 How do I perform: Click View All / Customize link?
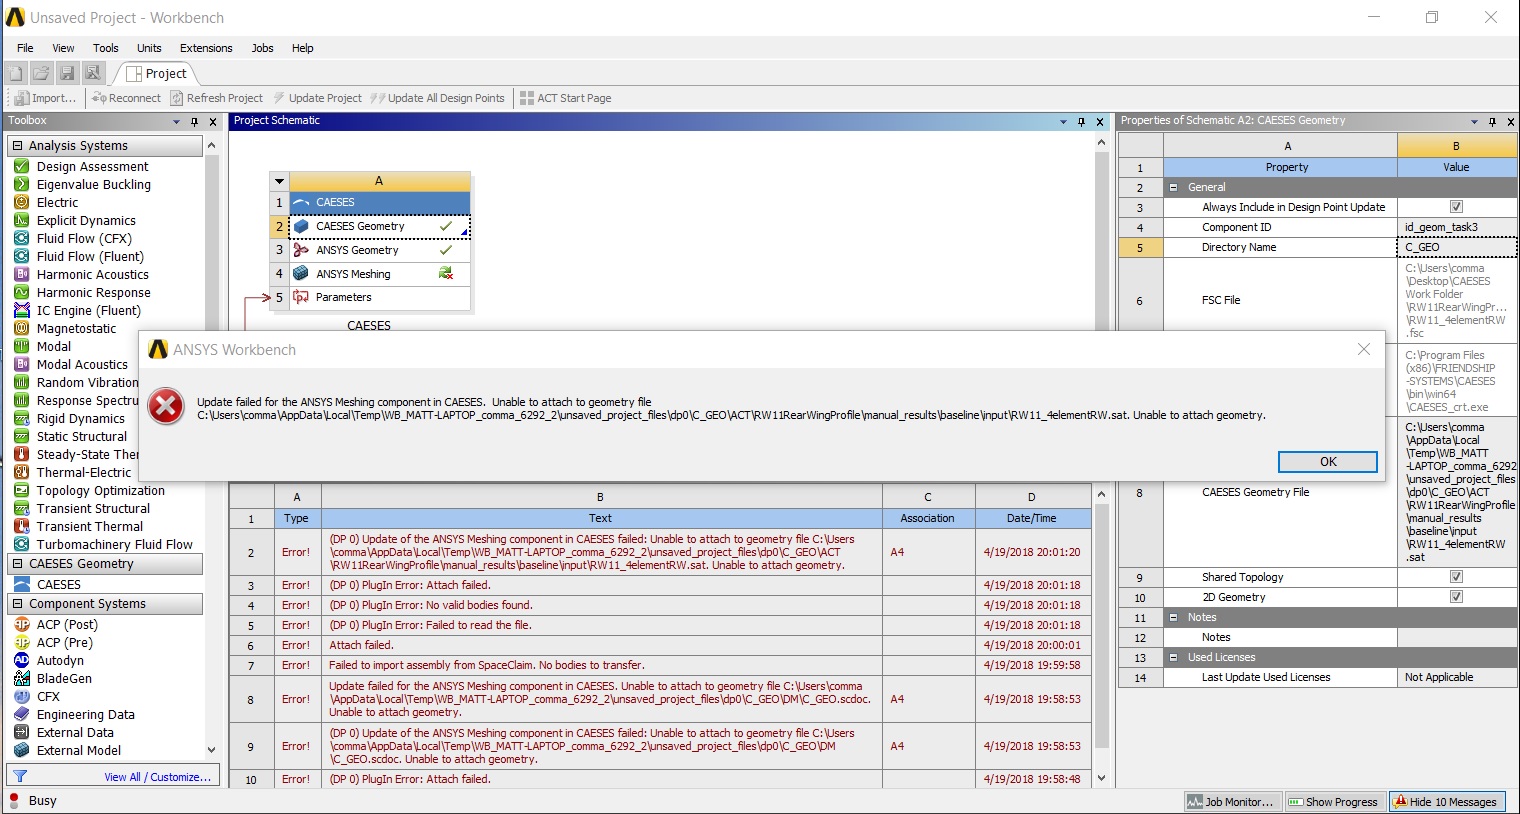click(x=157, y=777)
